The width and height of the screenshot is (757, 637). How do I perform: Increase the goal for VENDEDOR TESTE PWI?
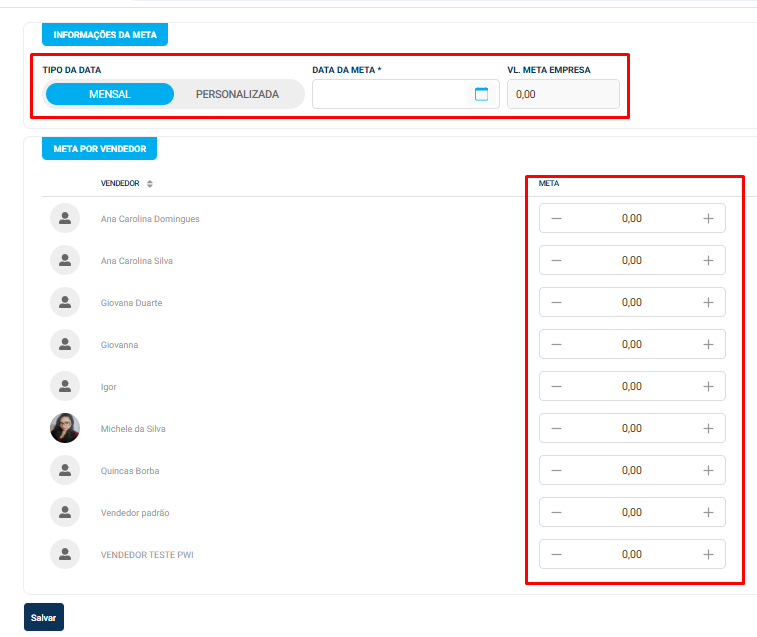tap(708, 554)
